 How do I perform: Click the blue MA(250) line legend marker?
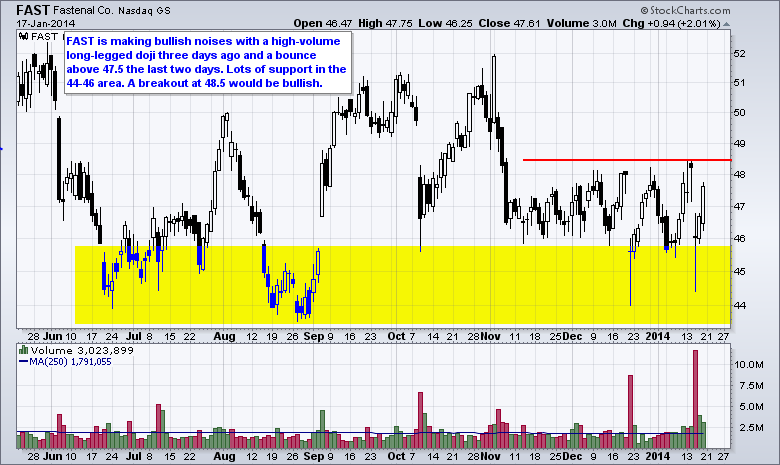[x=23, y=362]
